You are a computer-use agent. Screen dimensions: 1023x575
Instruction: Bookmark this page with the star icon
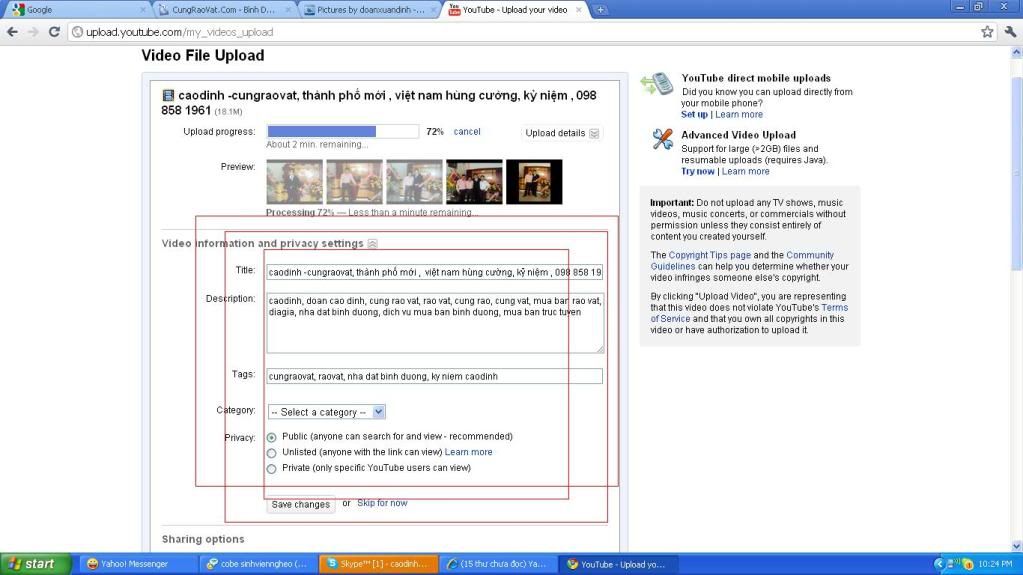click(987, 32)
